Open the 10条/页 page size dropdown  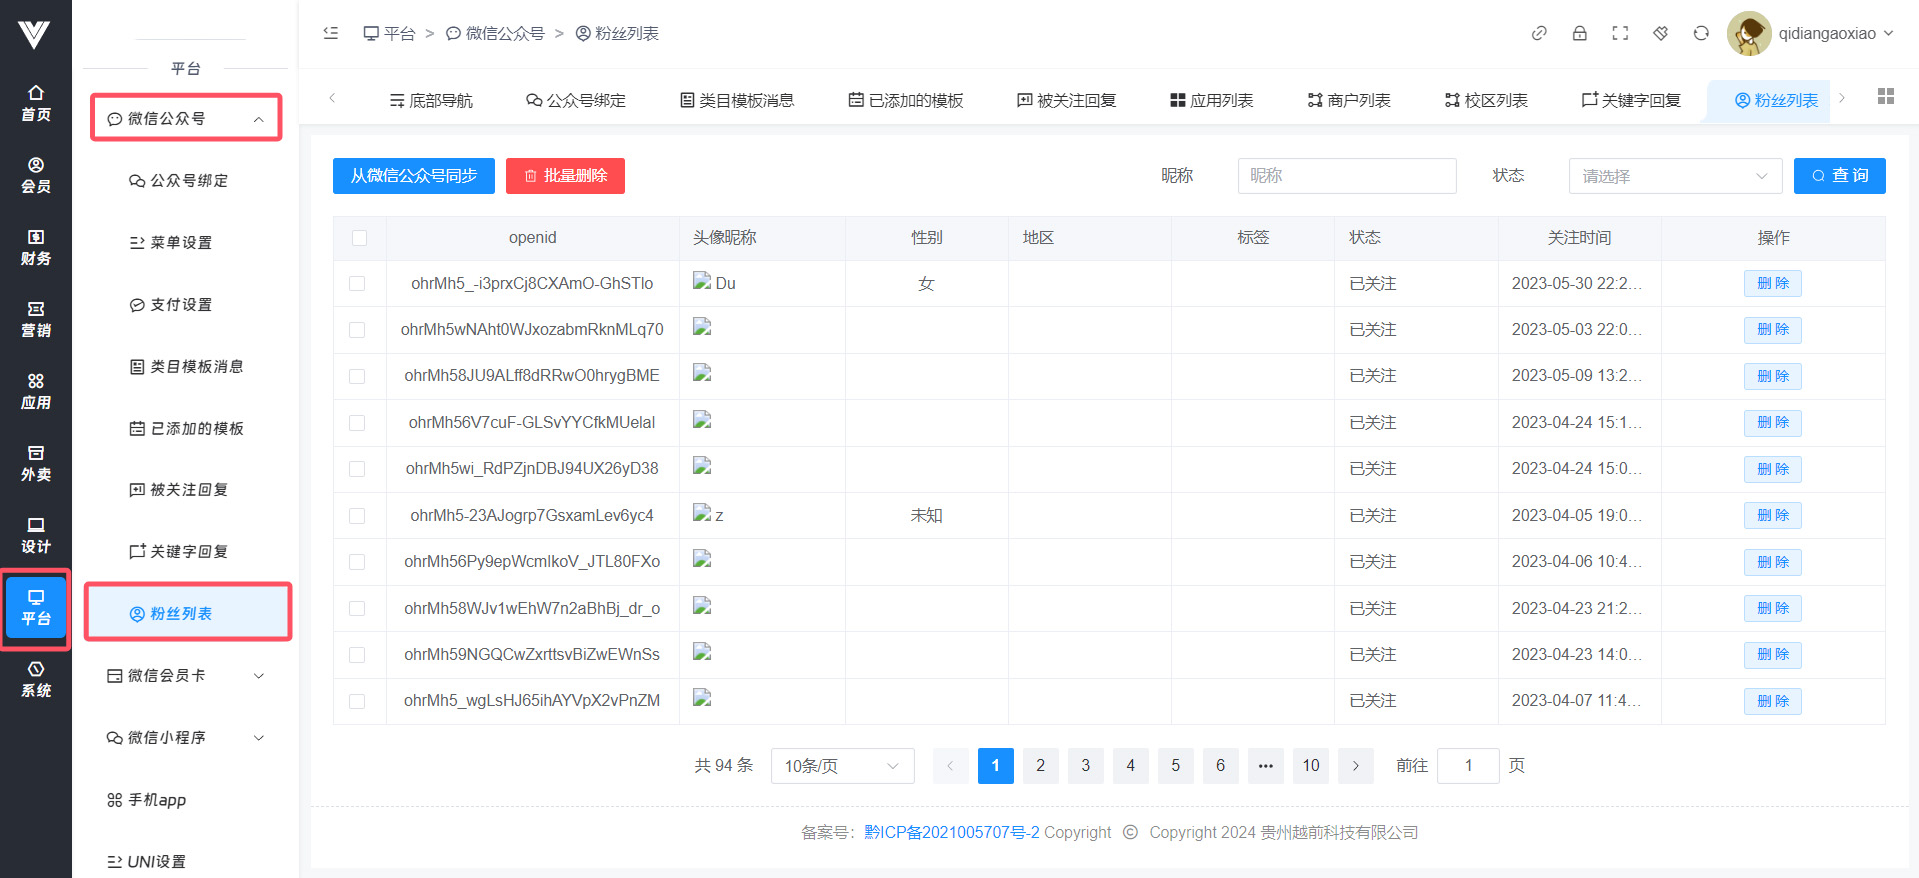pyautogui.click(x=841, y=766)
